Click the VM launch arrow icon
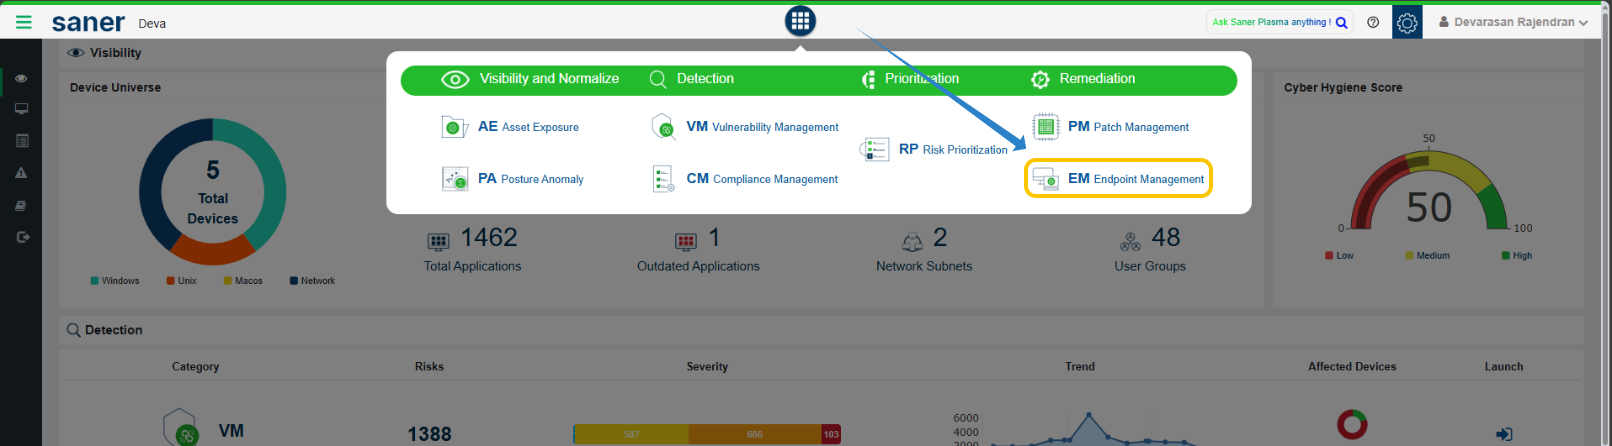The image size is (1612, 446). click(x=1503, y=434)
